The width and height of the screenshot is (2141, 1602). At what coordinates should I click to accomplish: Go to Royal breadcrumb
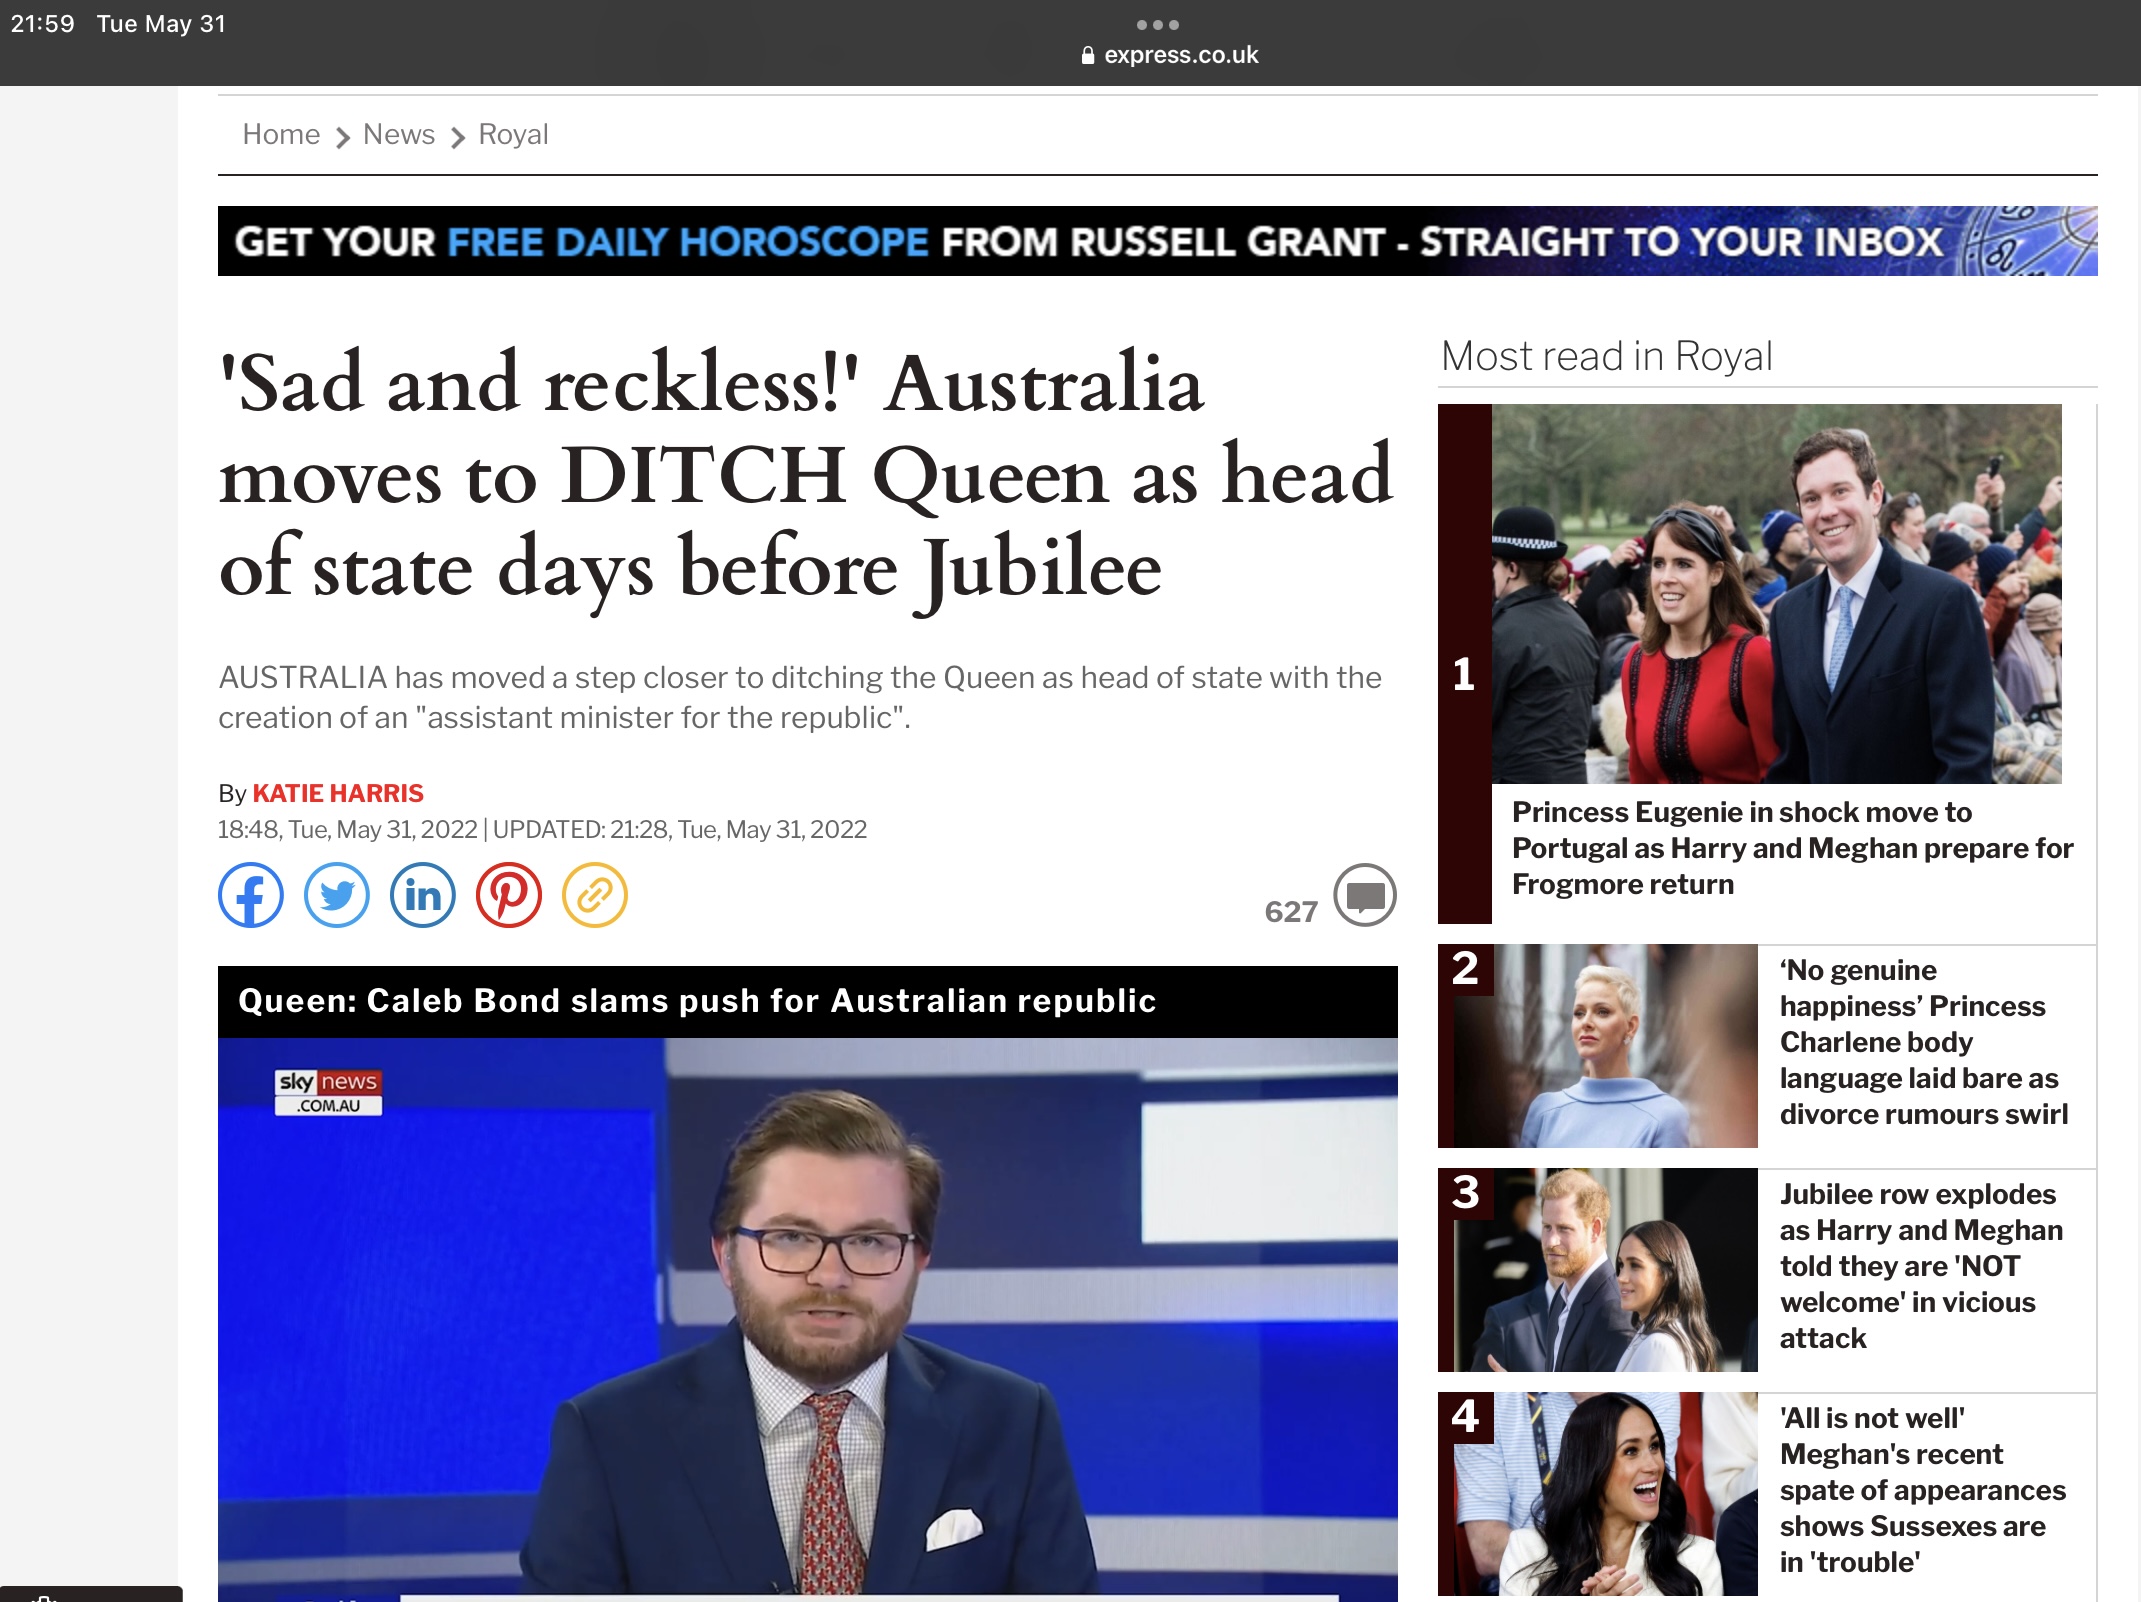[x=513, y=134]
